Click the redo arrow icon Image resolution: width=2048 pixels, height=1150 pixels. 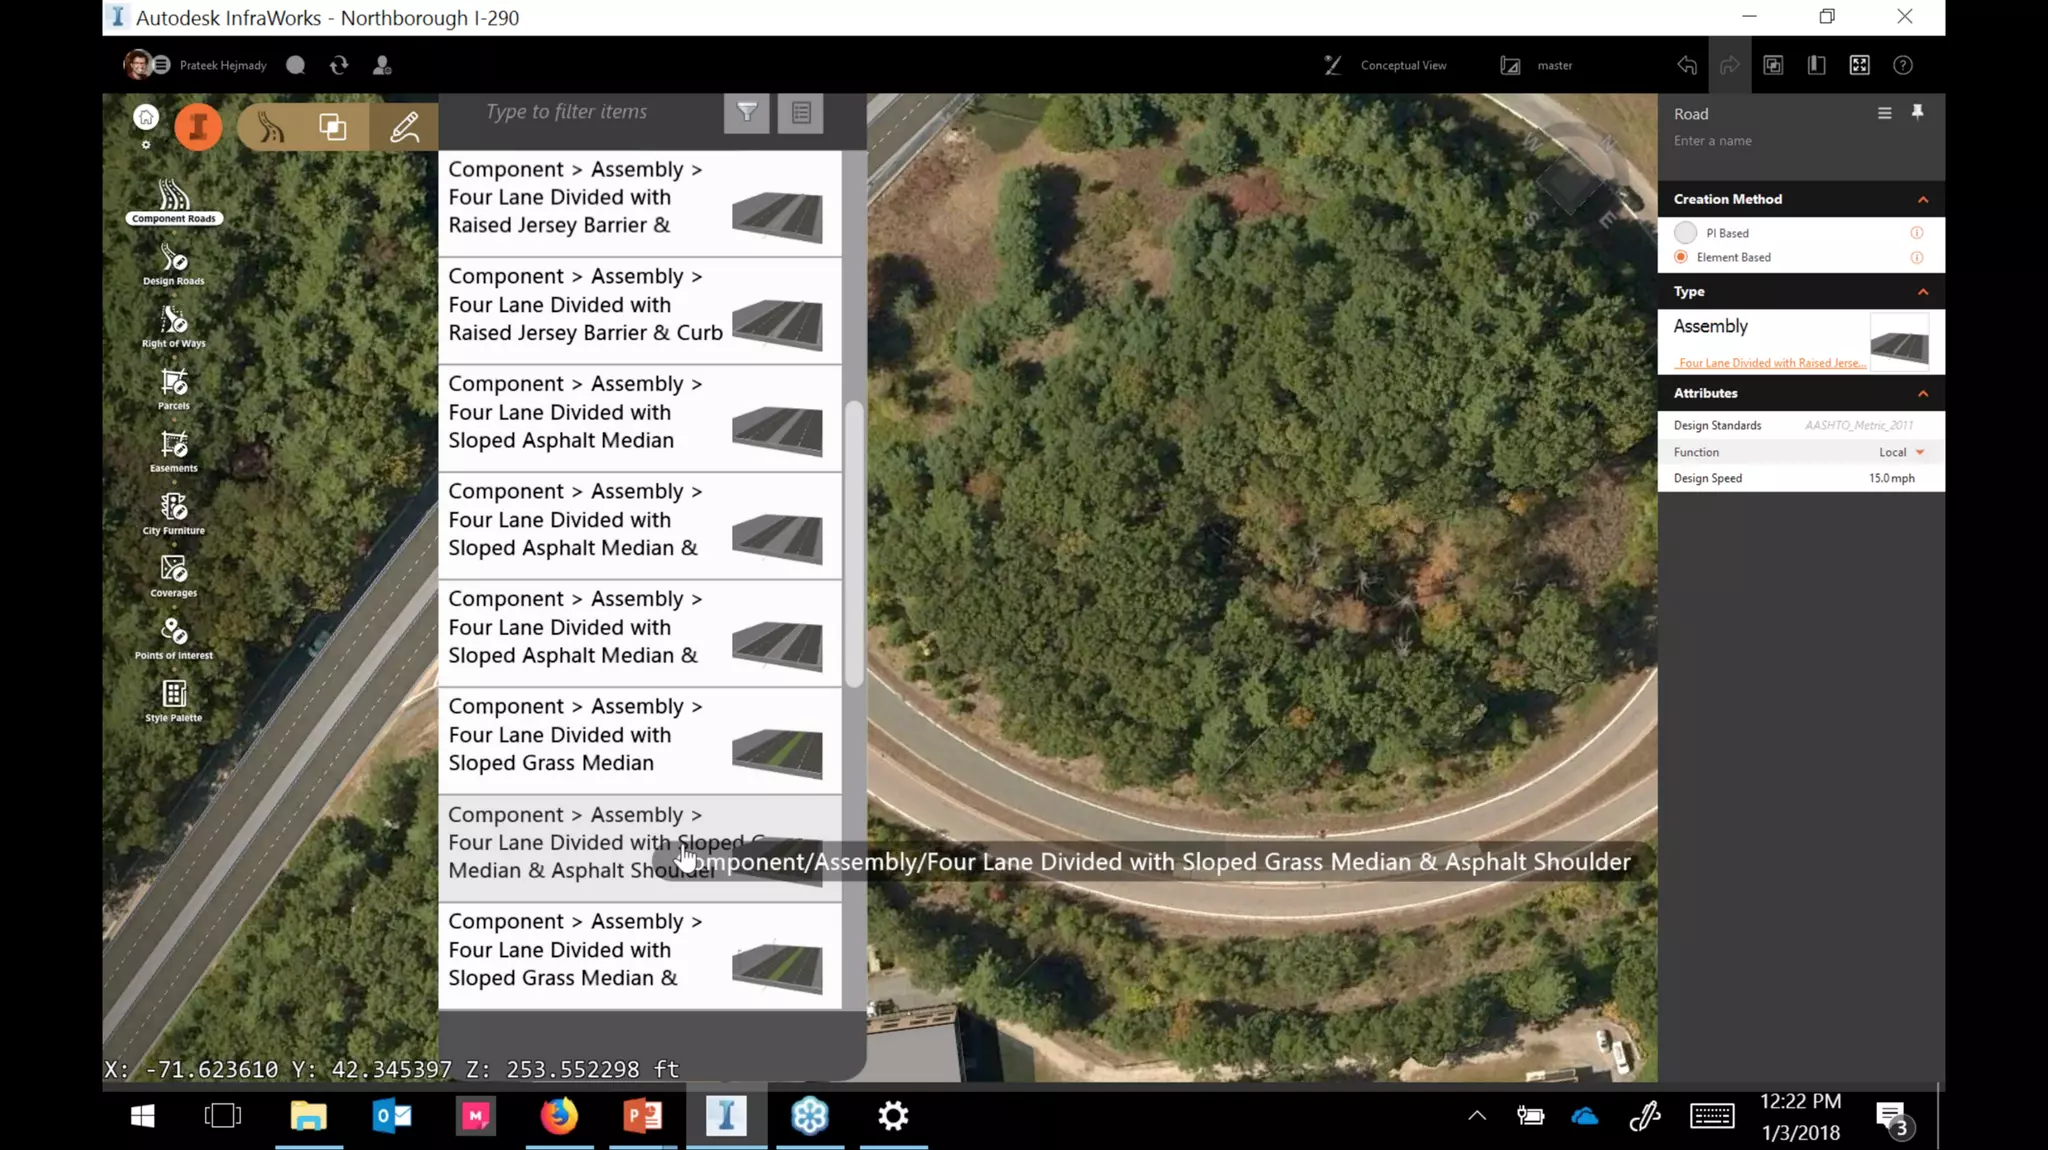[1730, 65]
